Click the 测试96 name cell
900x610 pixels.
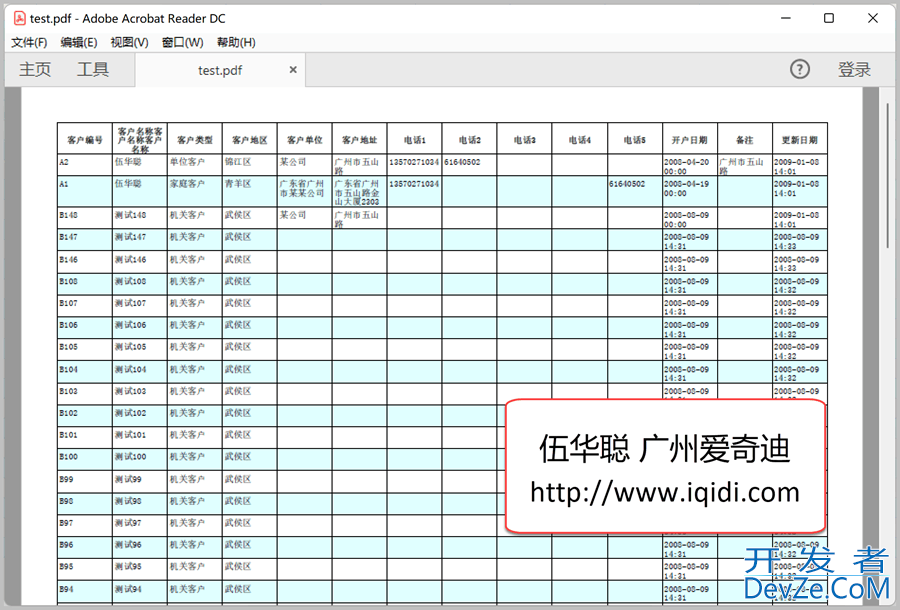click(140, 547)
